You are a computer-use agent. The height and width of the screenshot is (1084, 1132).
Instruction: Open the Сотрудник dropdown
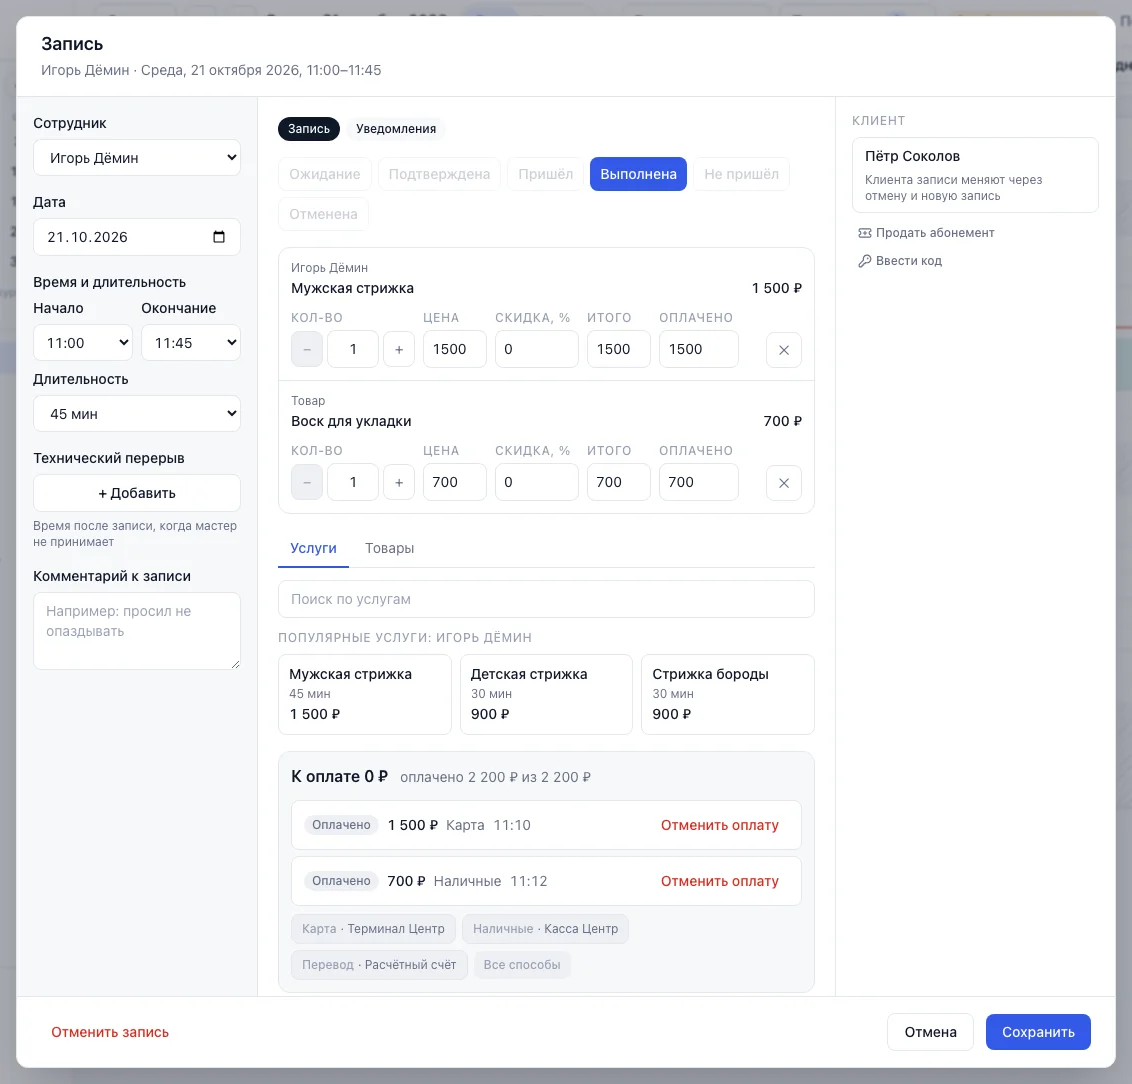[x=136, y=157]
